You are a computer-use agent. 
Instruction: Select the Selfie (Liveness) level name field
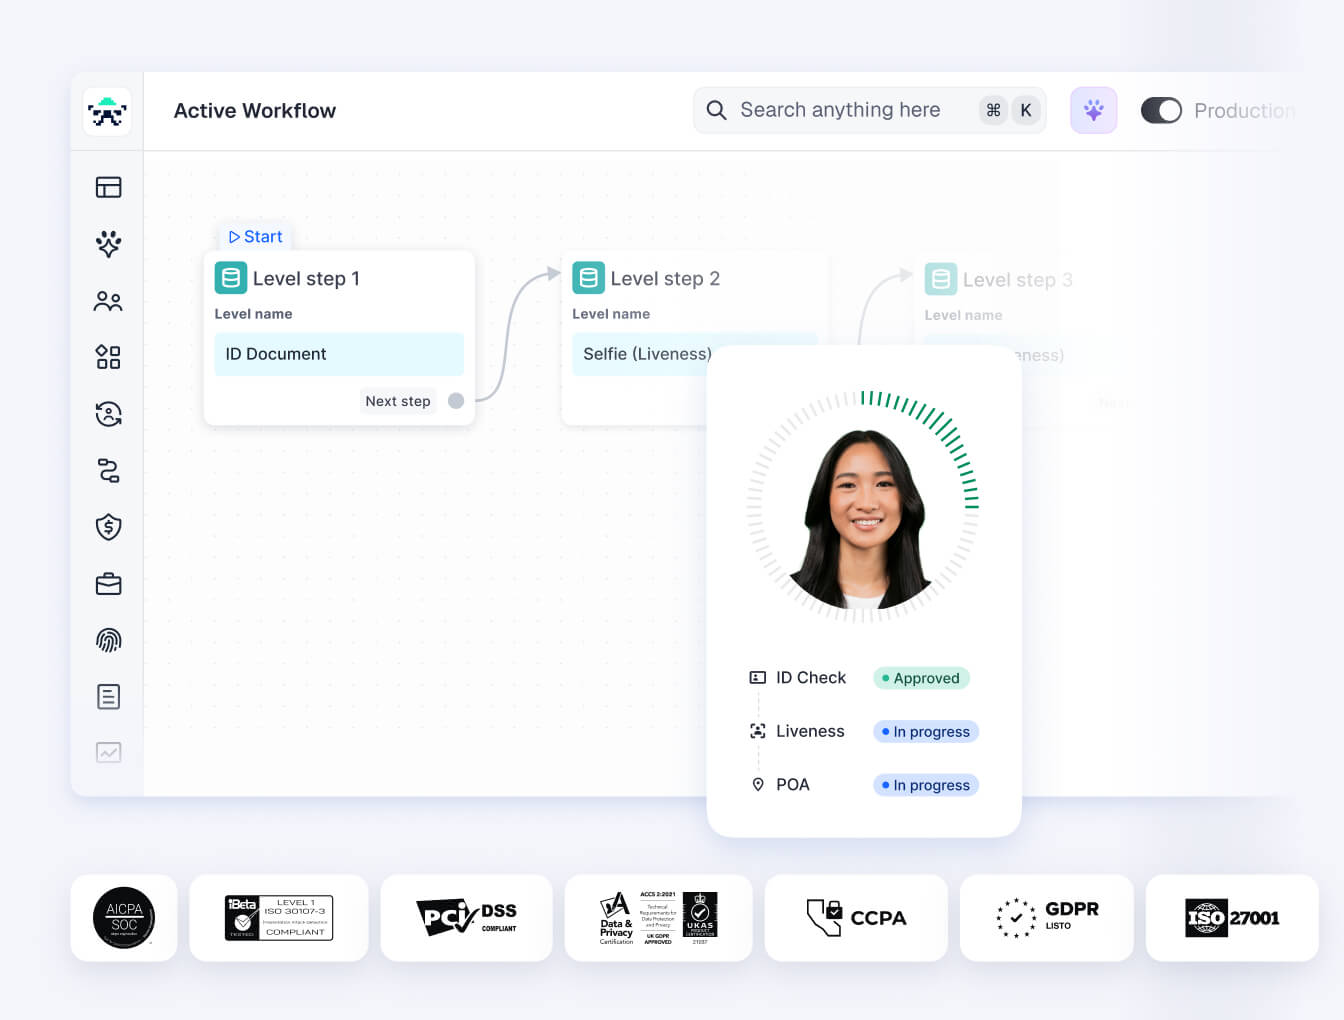click(694, 354)
